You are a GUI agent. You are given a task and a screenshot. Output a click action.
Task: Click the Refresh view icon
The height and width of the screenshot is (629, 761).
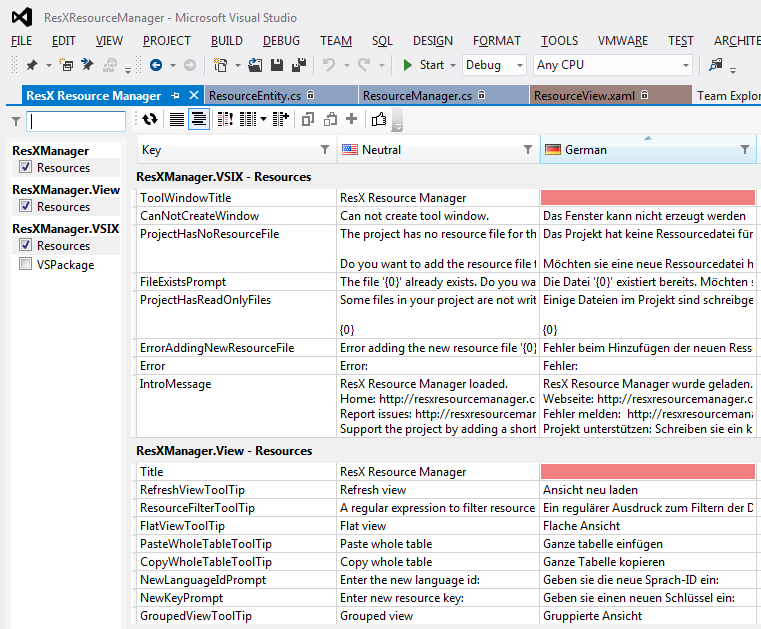coord(150,119)
